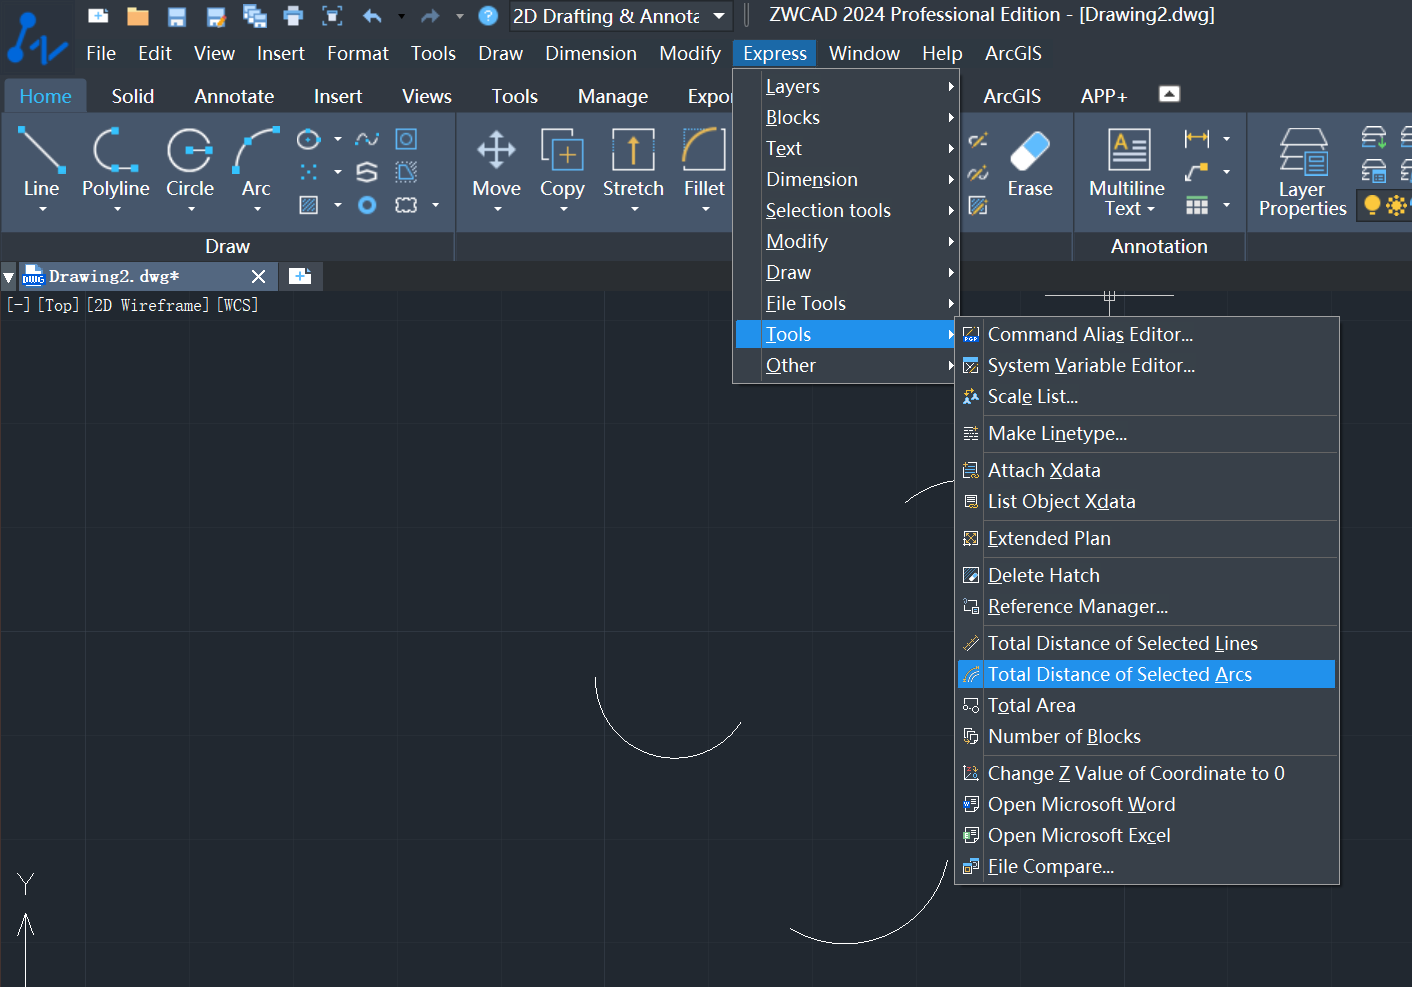Select the Copy tool

[562, 160]
